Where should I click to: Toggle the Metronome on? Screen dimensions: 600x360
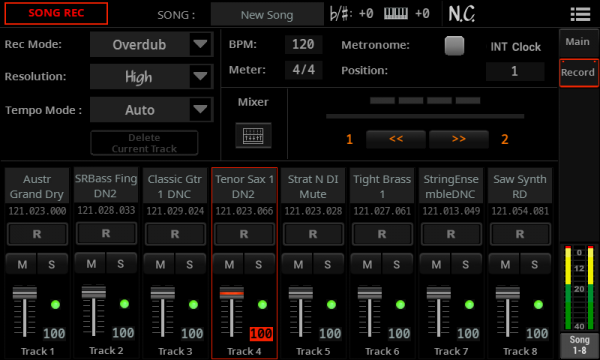[x=454, y=46]
